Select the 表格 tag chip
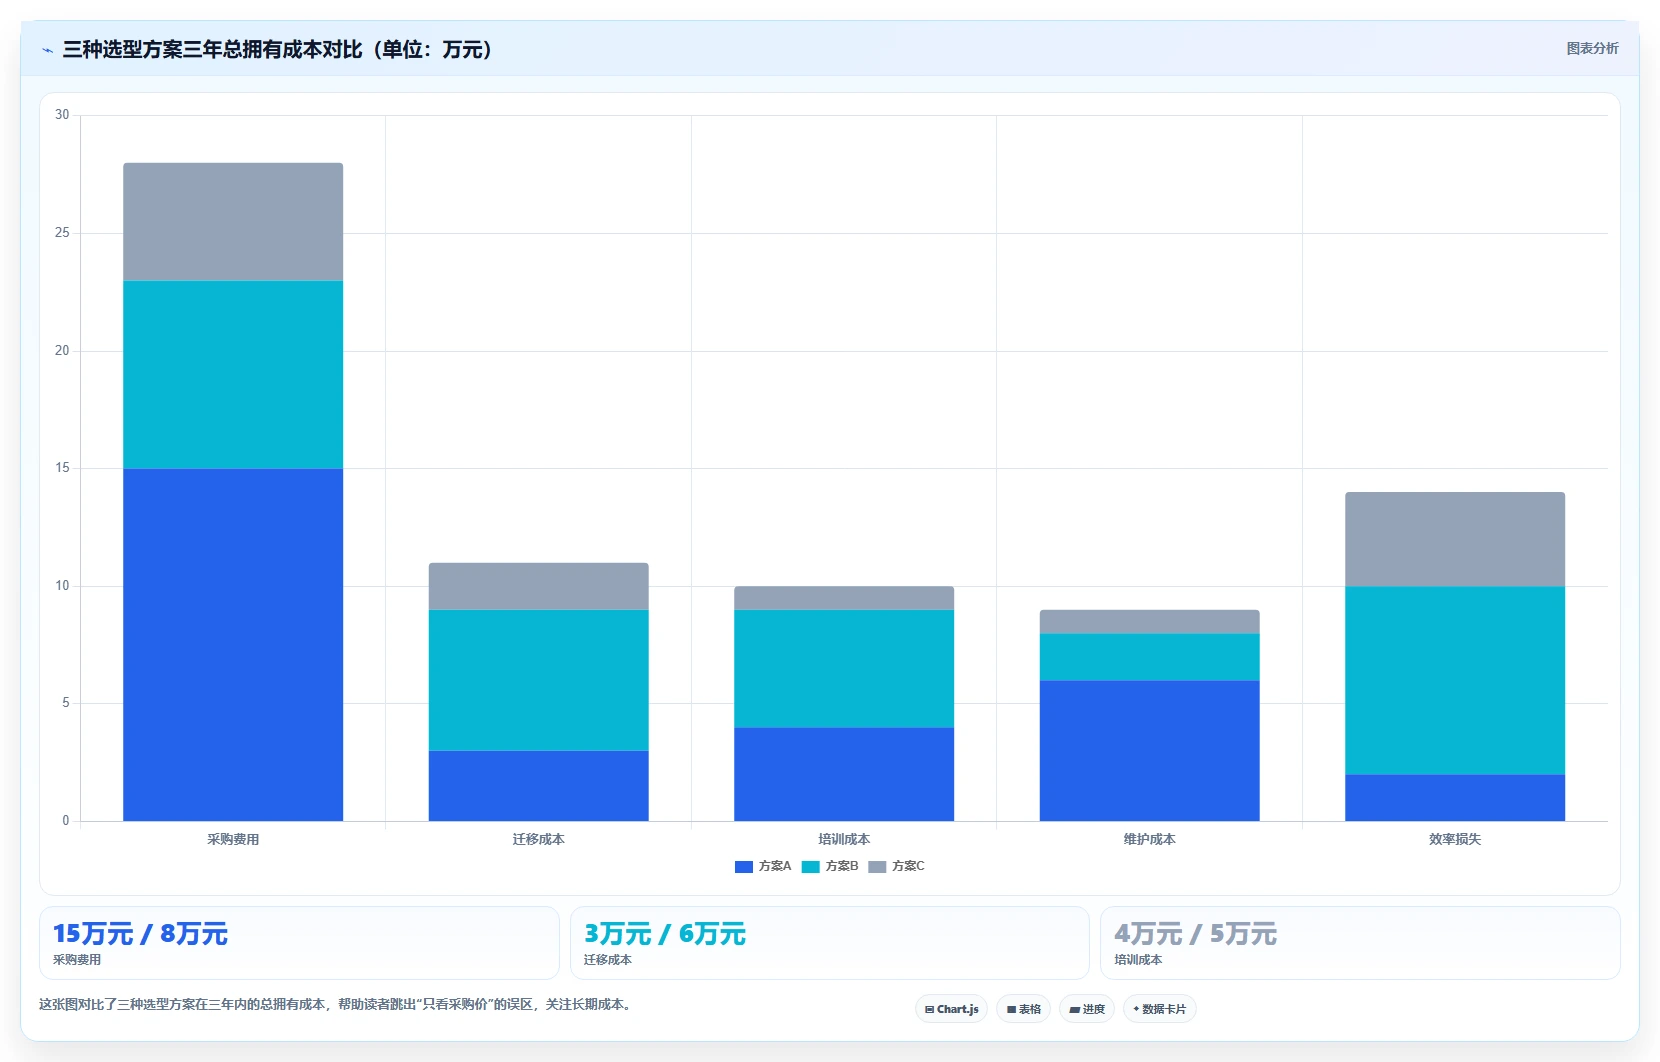This screenshot has height=1062, width=1660. (1023, 1009)
